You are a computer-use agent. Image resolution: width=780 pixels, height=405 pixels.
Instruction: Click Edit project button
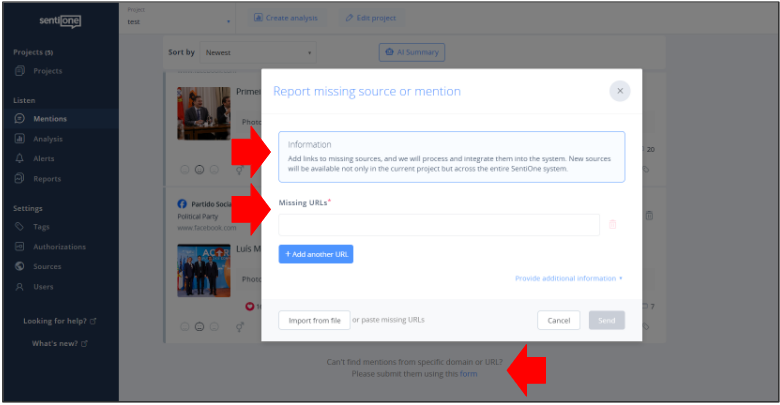(x=371, y=18)
